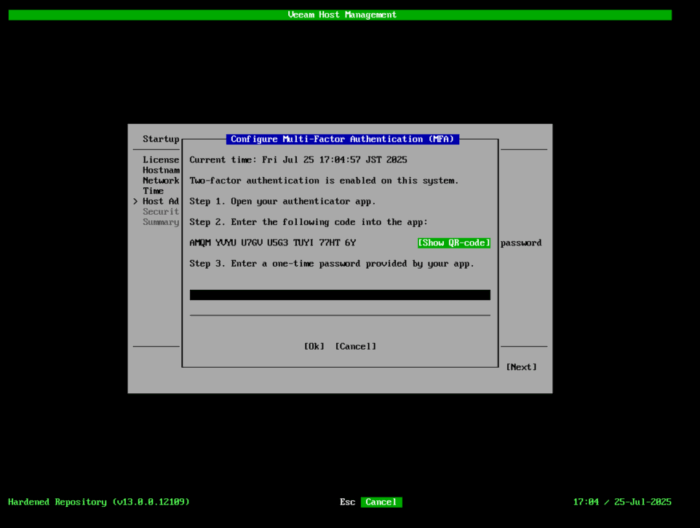The width and height of the screenshot is (700, 528).
Task: Select the greyed Security step in sidebar
Action: [161, 212]
